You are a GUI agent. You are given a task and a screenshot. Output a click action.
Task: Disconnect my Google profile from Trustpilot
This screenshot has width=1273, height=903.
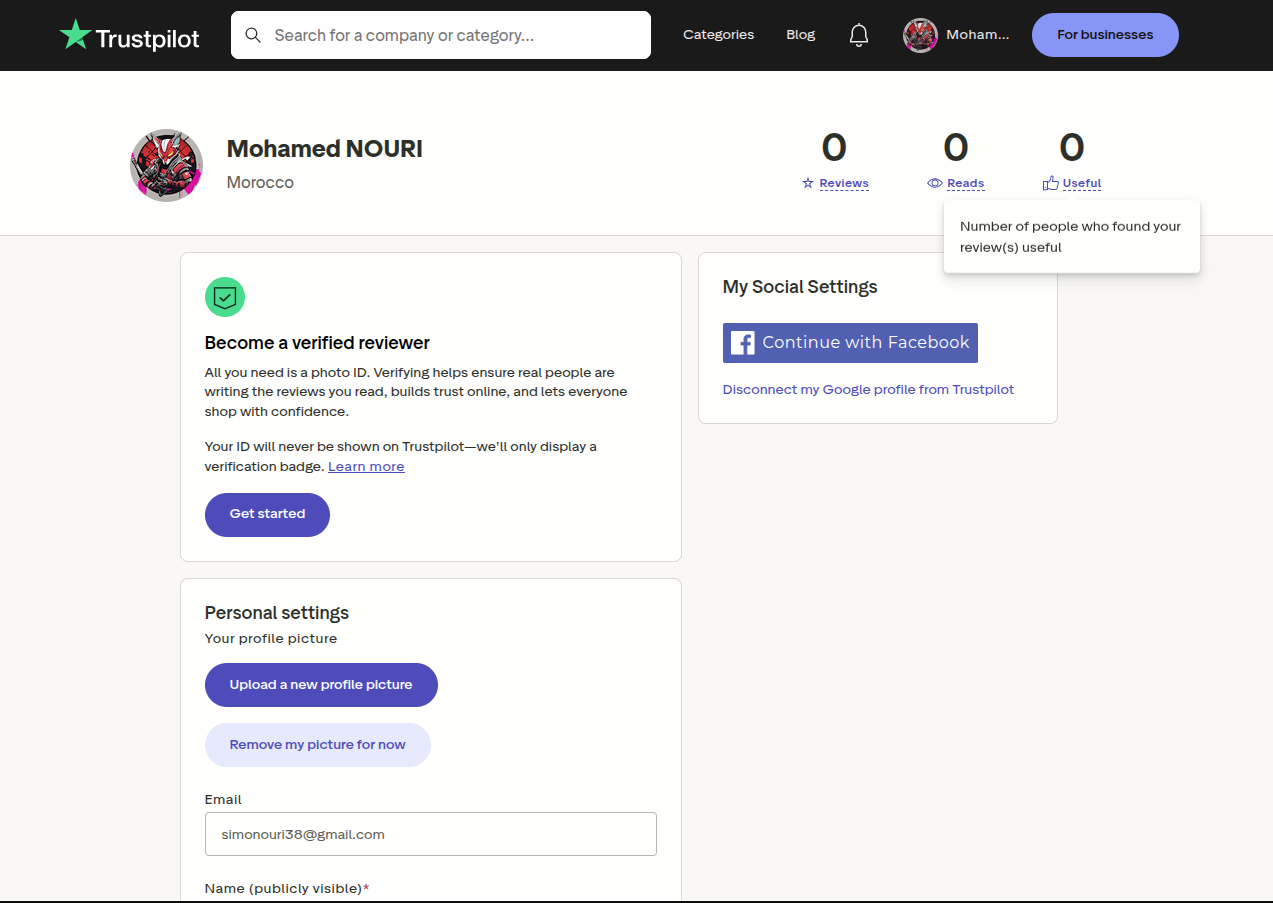[x=868, y=390]
